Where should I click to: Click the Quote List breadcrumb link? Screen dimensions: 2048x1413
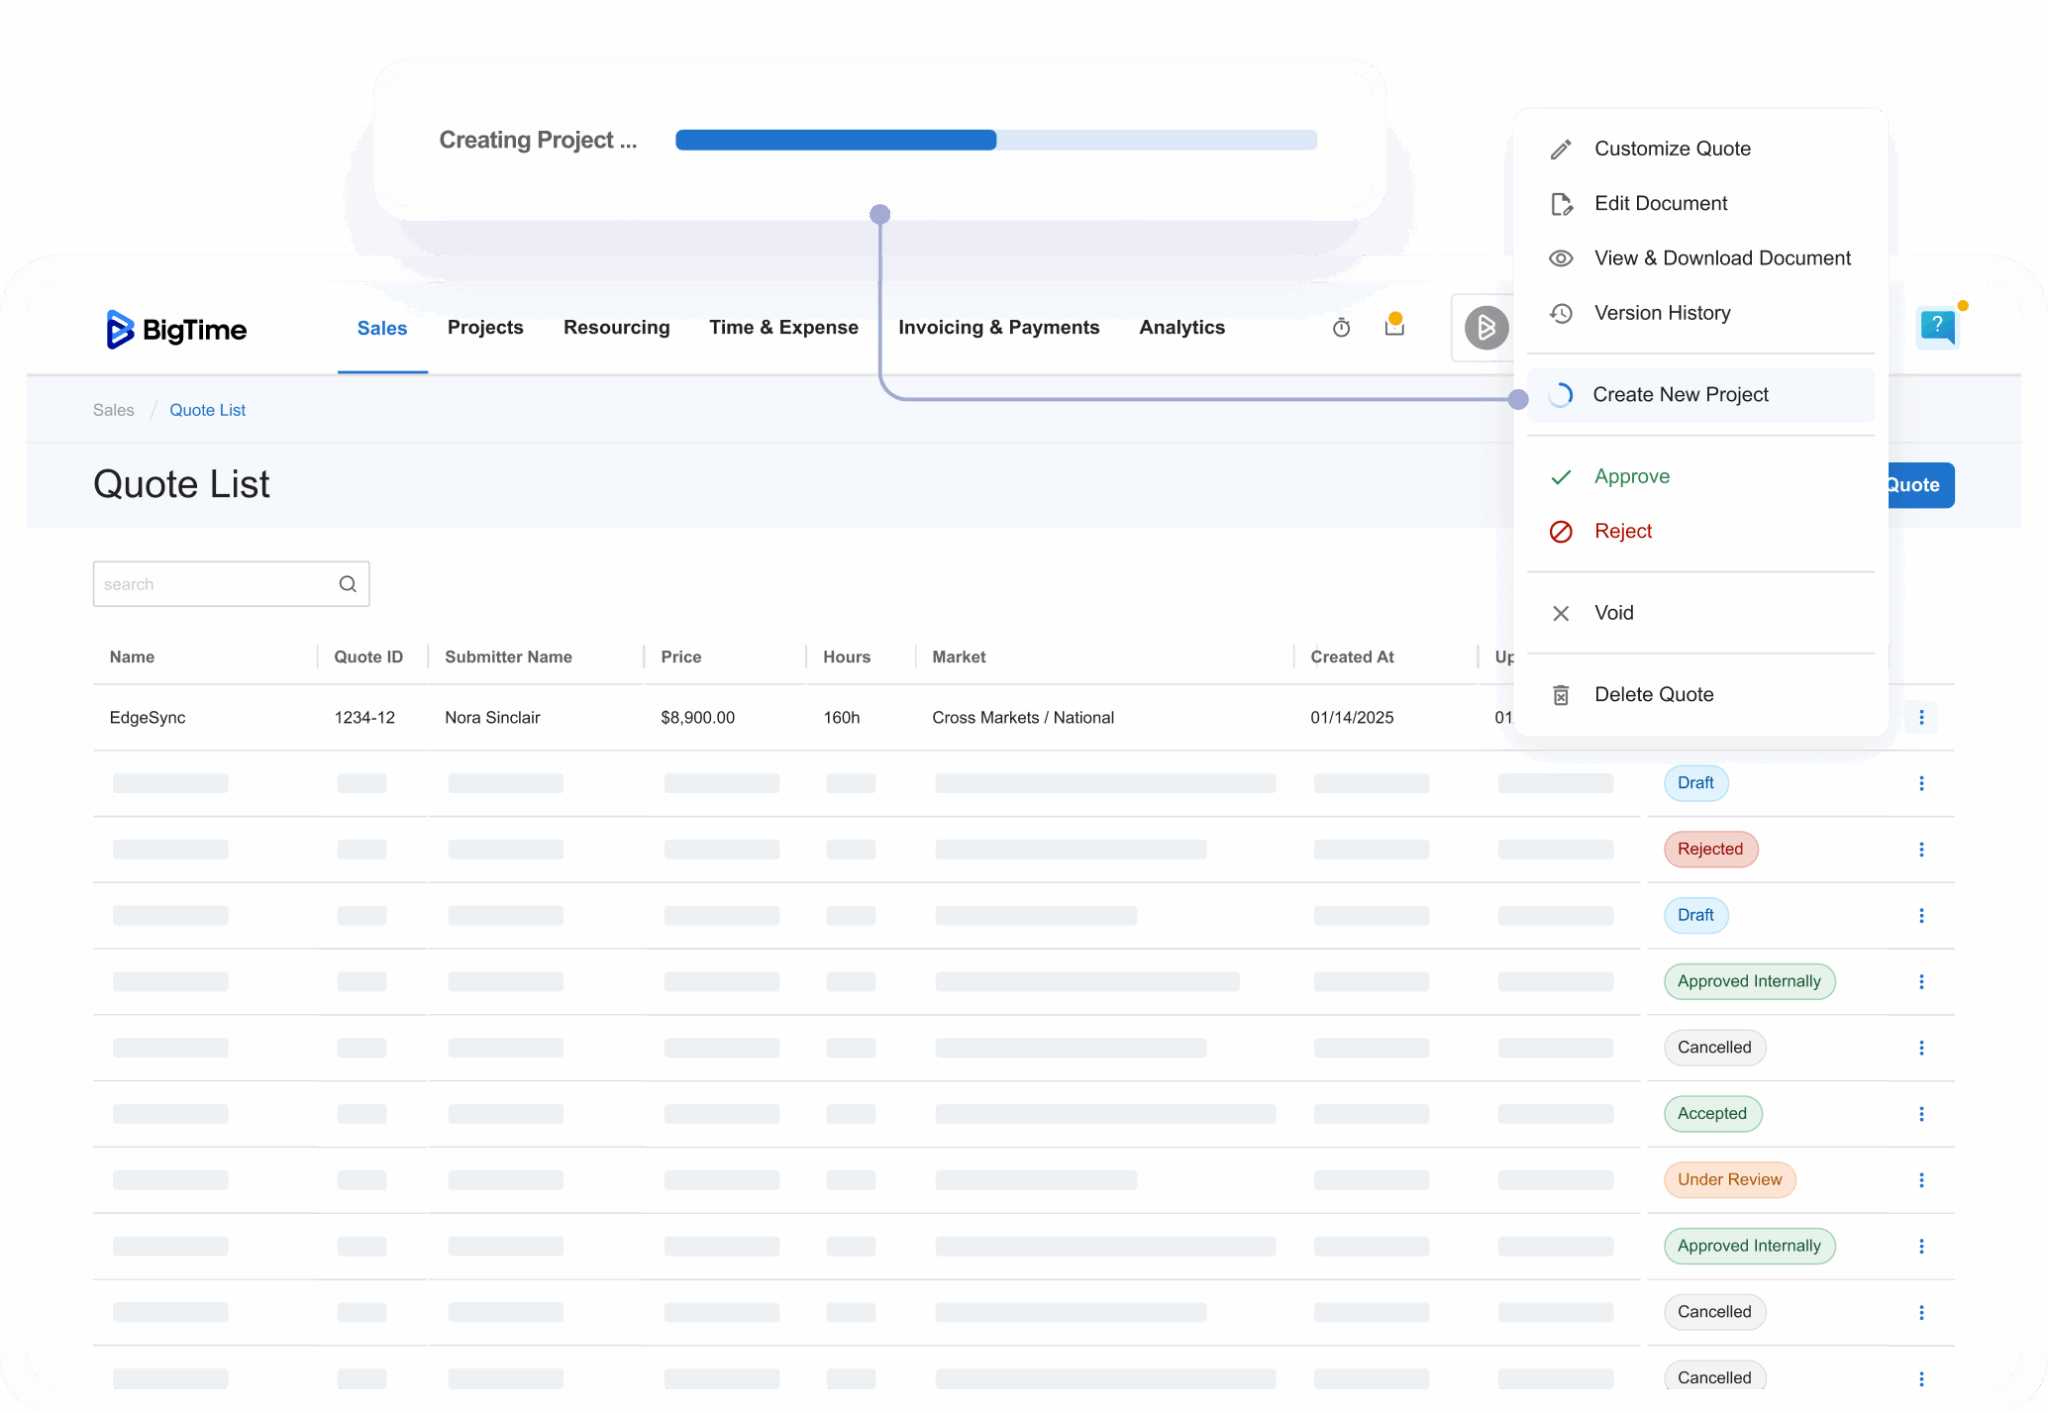point(207,410)
